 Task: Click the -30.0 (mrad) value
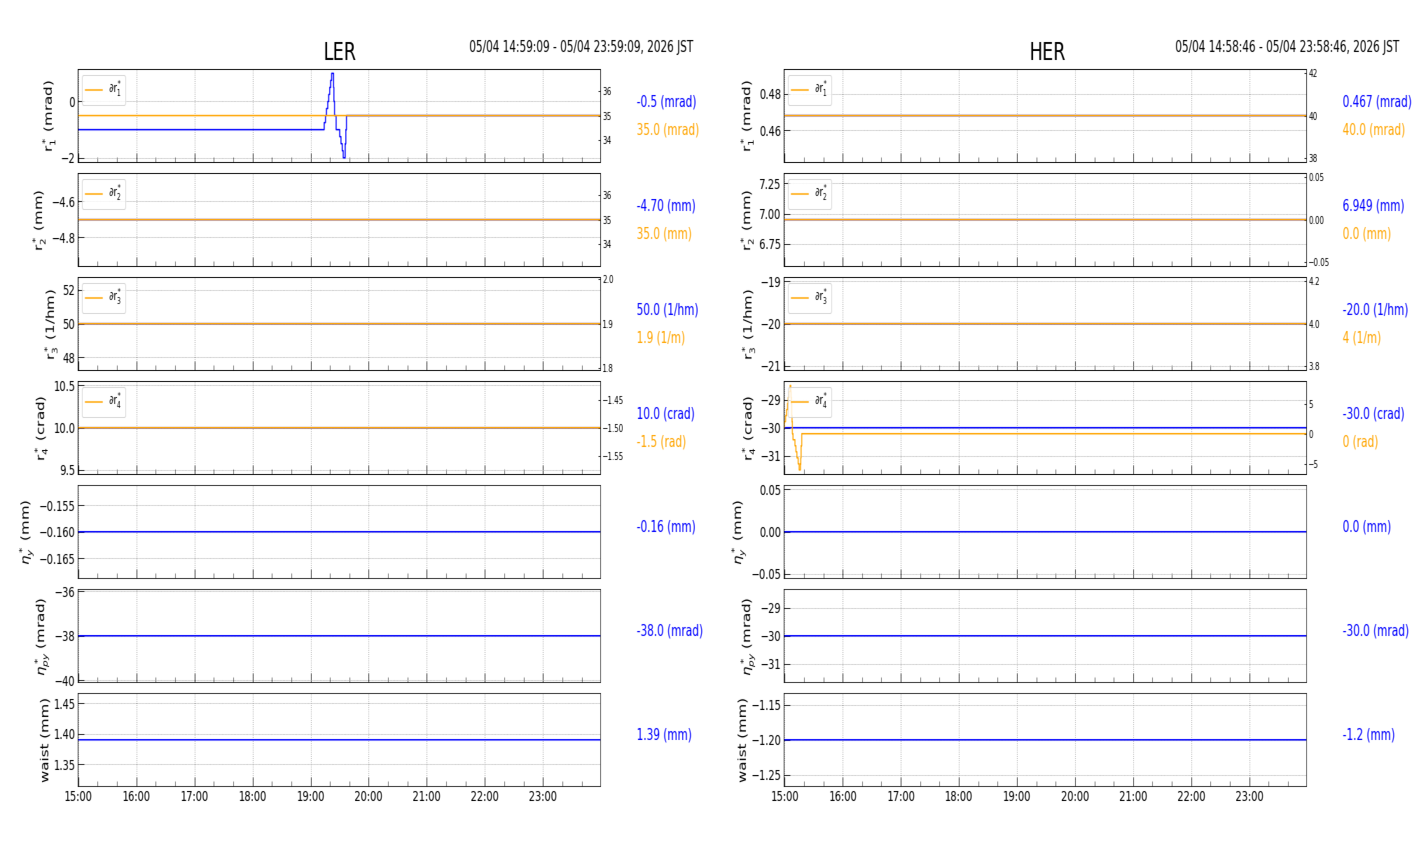click(x=1375, y=631)
